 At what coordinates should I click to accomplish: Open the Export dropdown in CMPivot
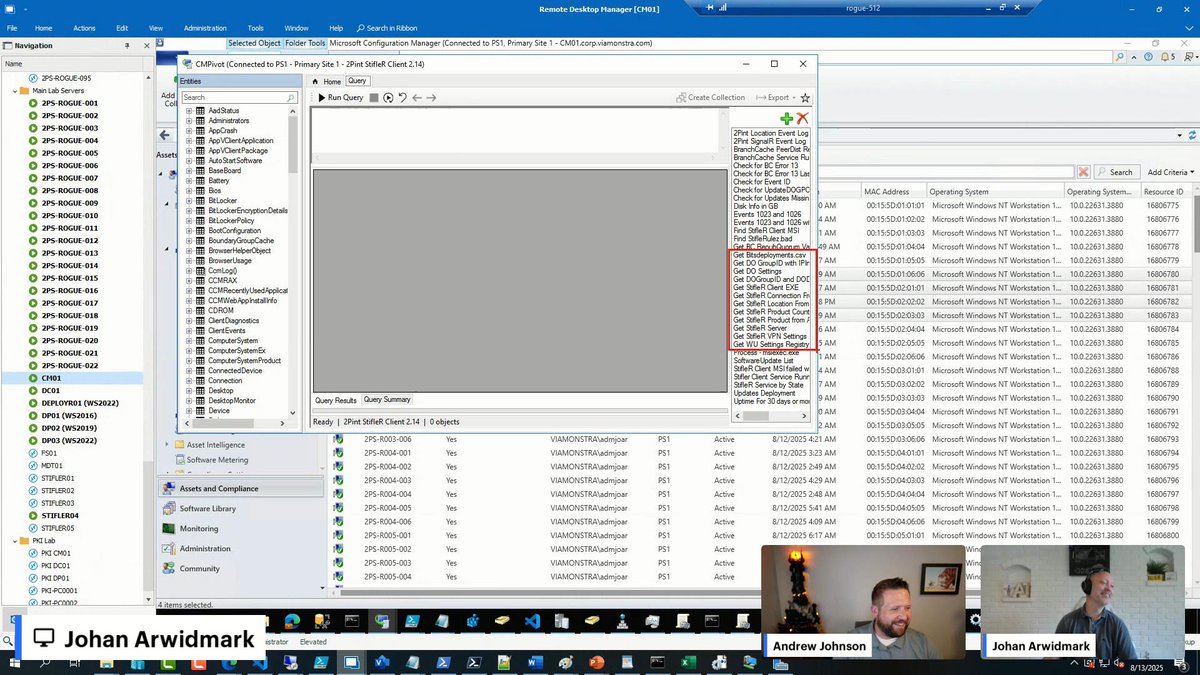(775, 98)
